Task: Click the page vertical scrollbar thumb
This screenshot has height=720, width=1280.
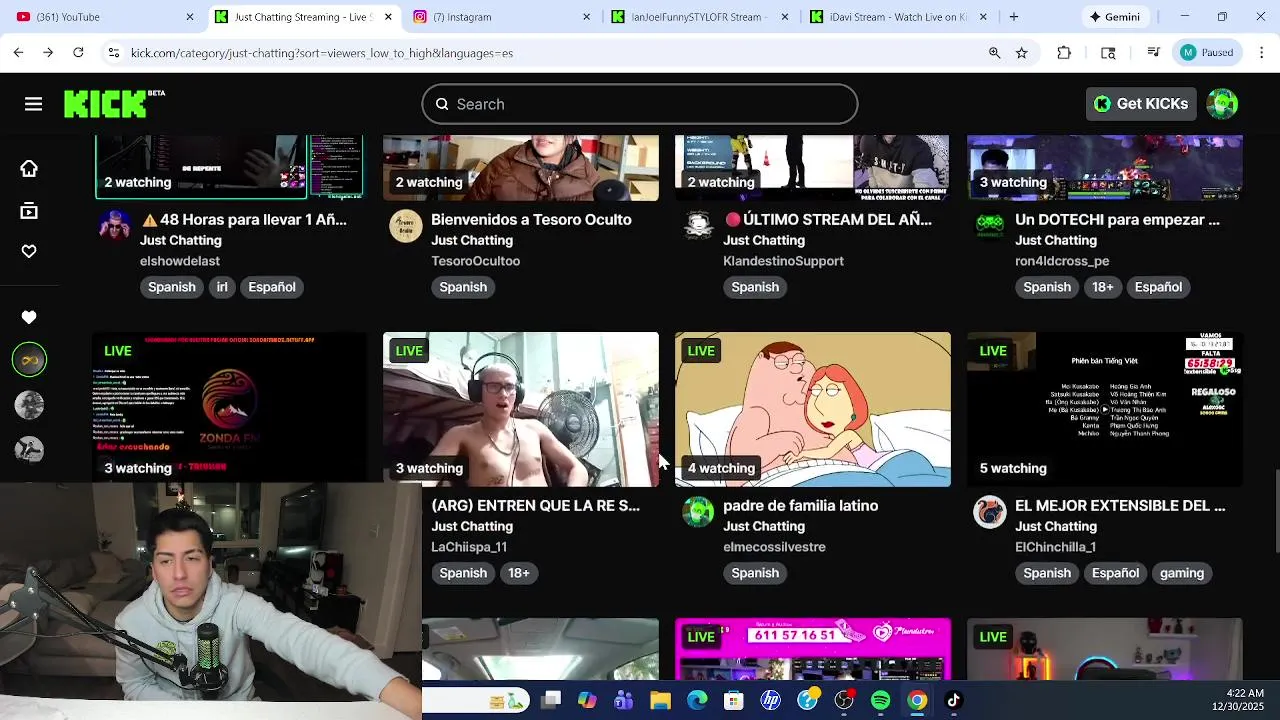Action: point(1276,510)
